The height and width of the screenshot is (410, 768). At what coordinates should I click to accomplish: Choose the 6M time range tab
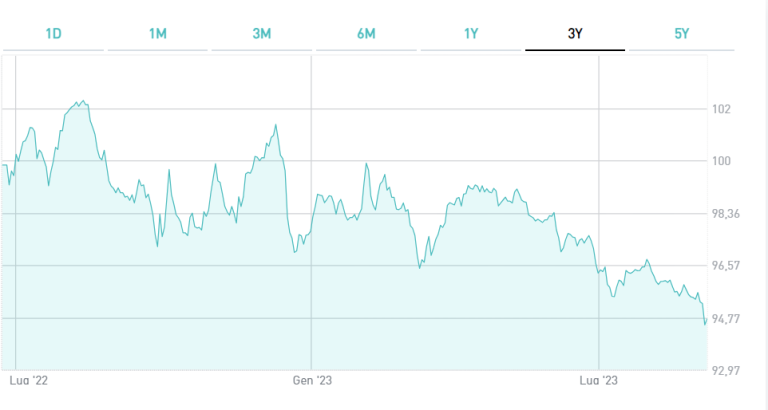click(x=366, y=33)
